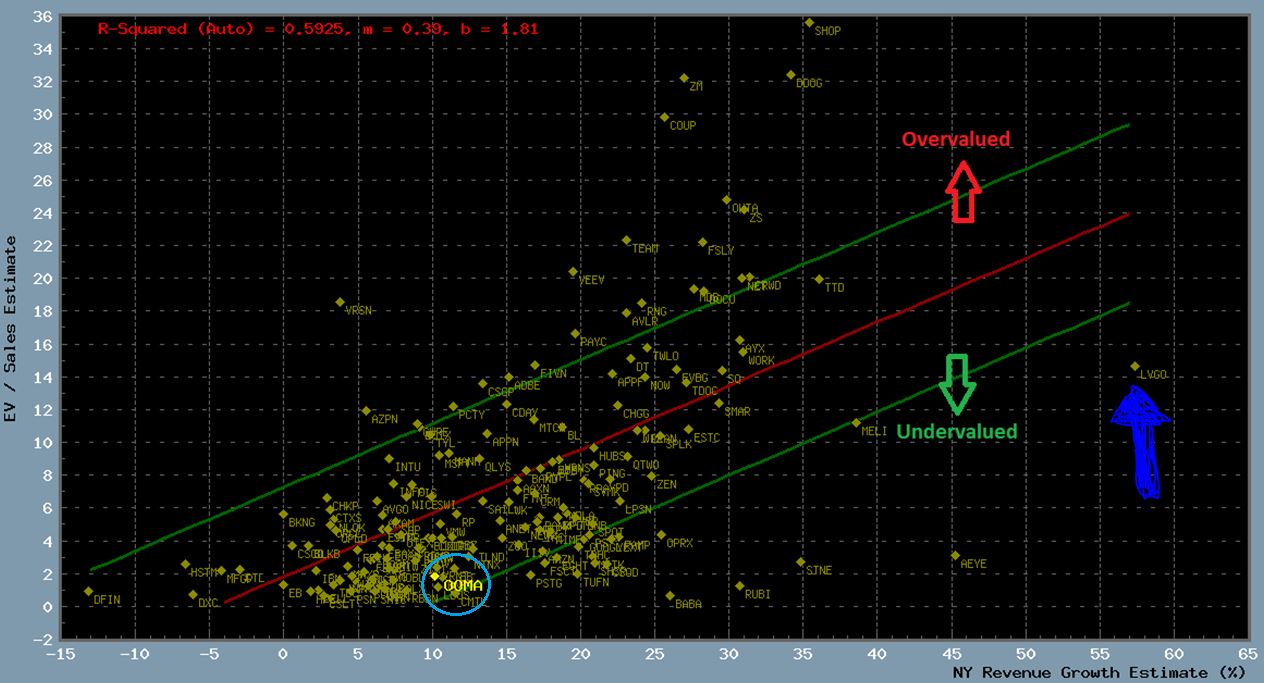Select the TEAM ticker label

coord(646,249)
